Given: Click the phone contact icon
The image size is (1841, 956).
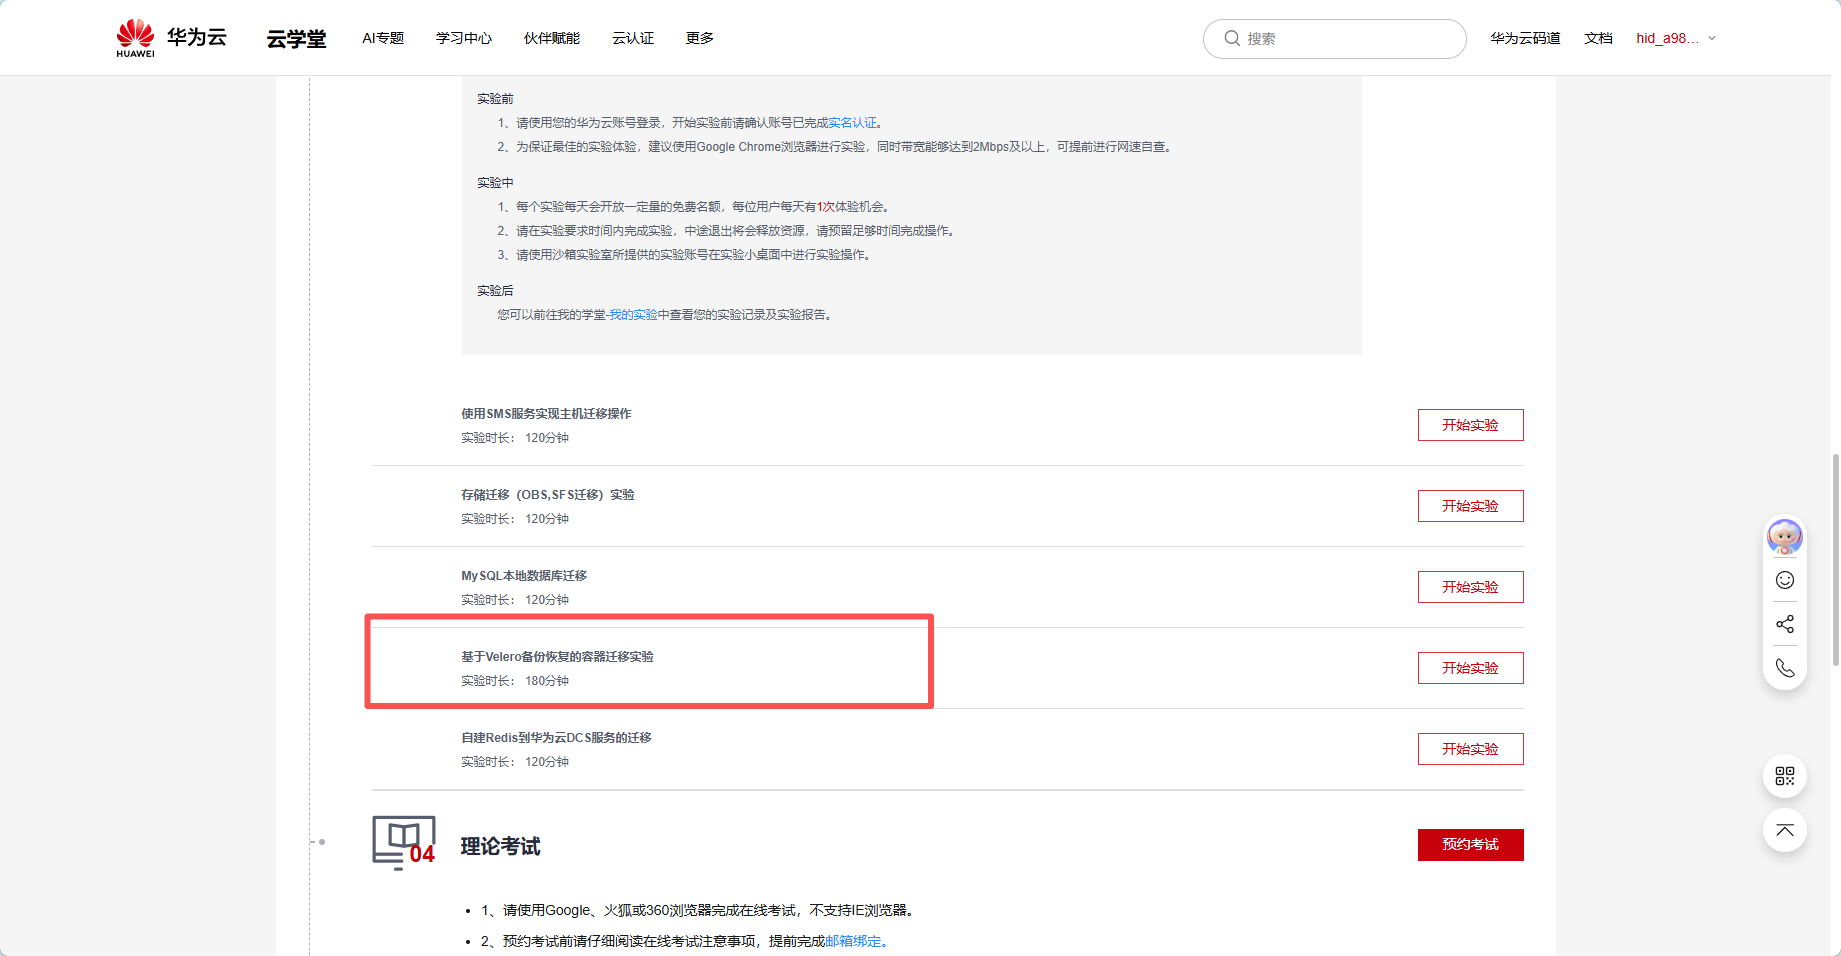Looking at the screenshot, I should 1785,668.
